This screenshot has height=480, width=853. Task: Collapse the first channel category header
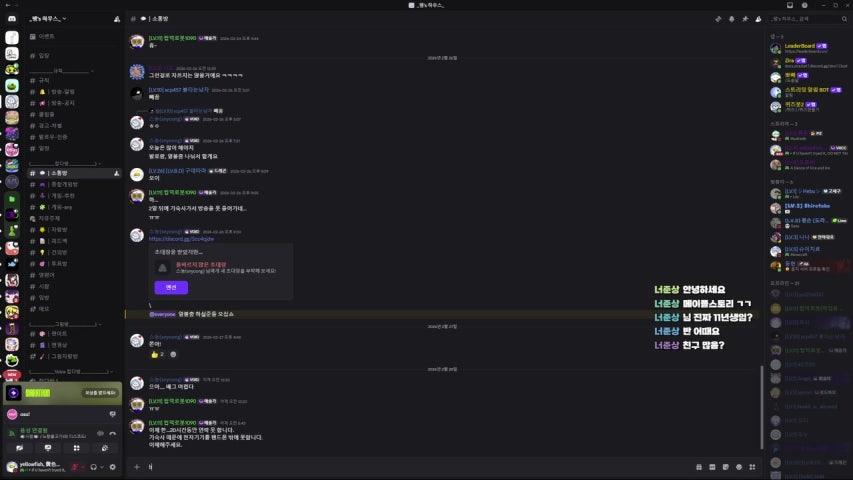61,71
